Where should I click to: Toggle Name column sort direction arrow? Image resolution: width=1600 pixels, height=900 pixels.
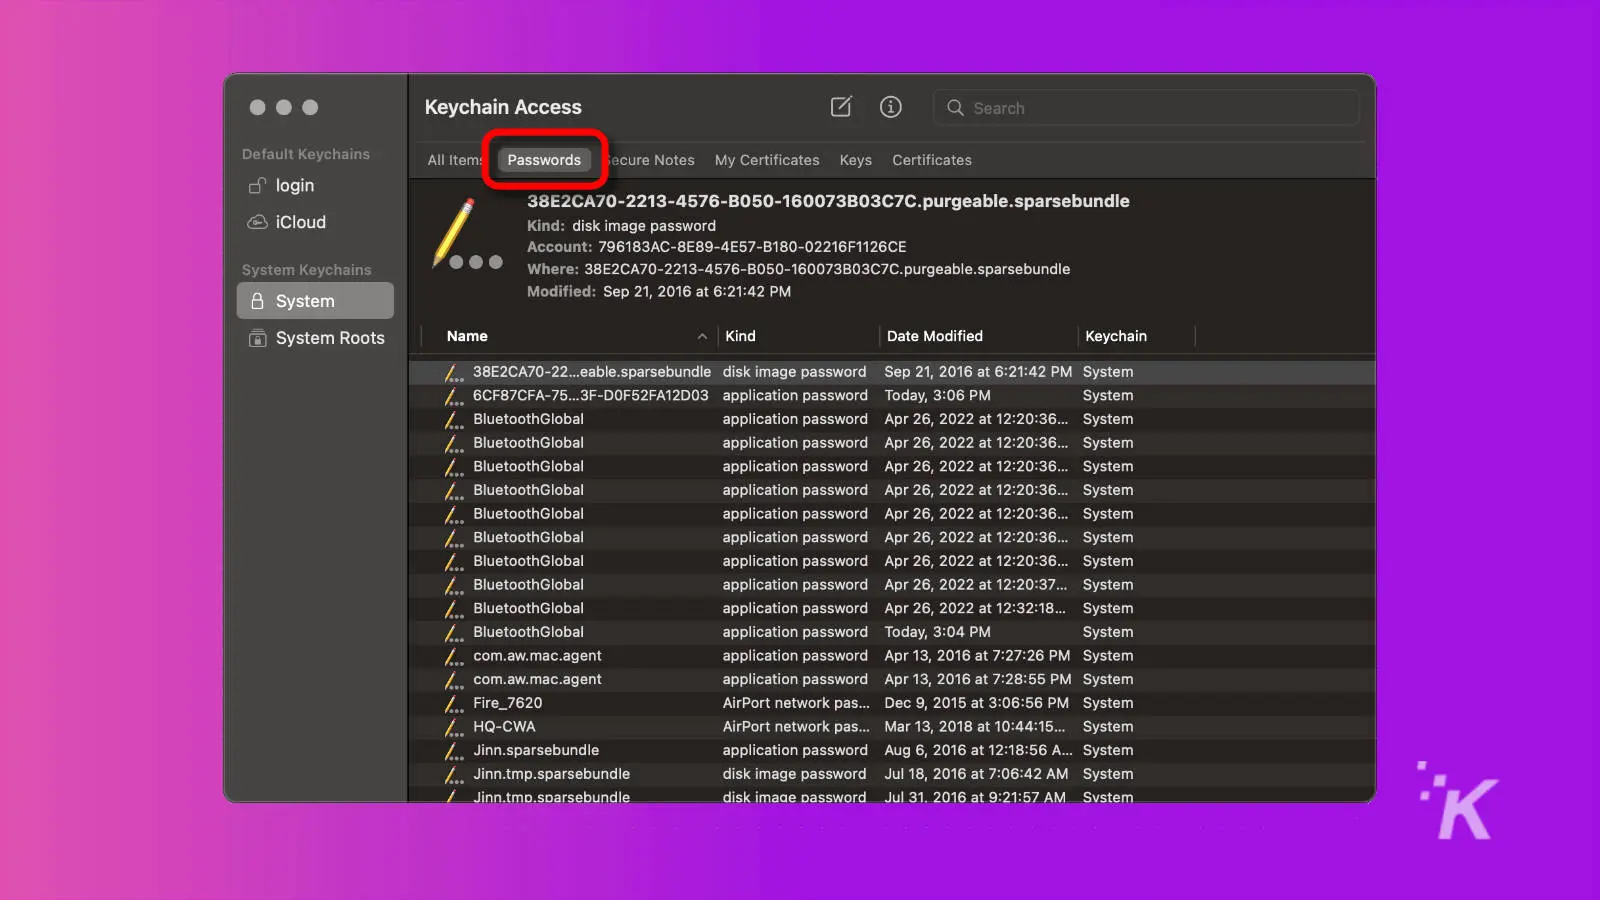click(702, 337)
